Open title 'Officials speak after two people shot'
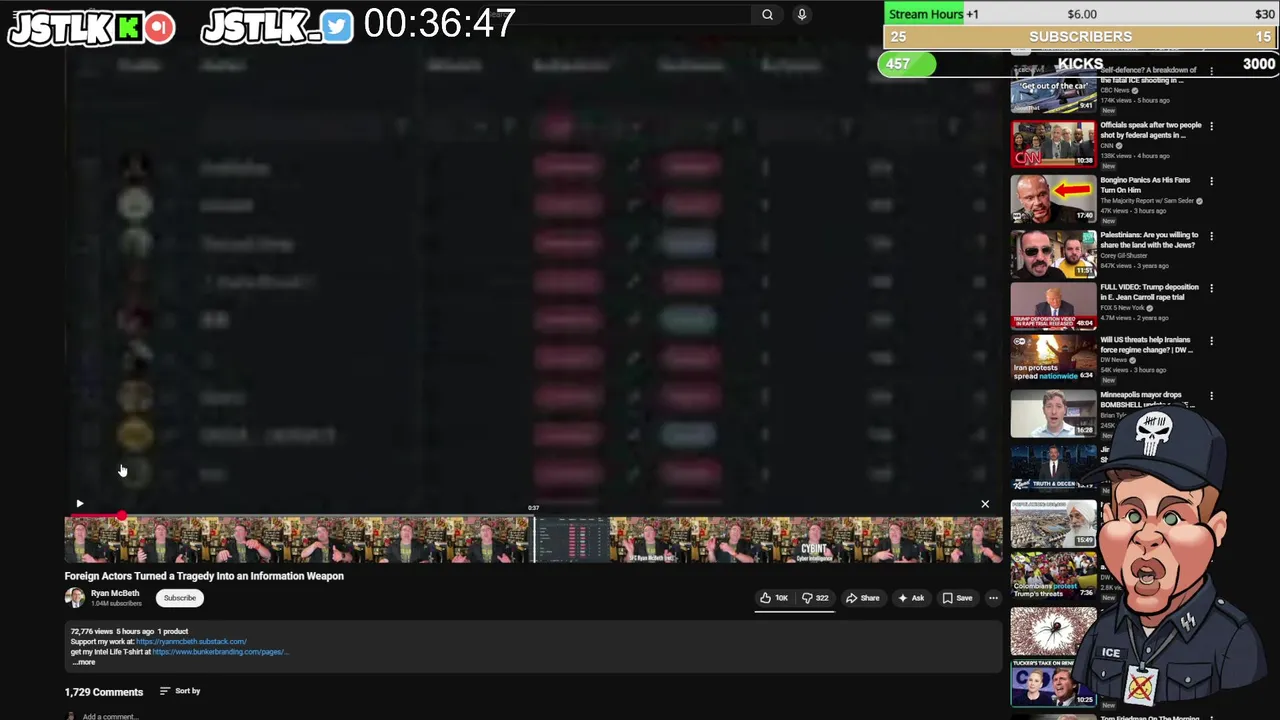Screen dimensions: 1280x720 1150,130
